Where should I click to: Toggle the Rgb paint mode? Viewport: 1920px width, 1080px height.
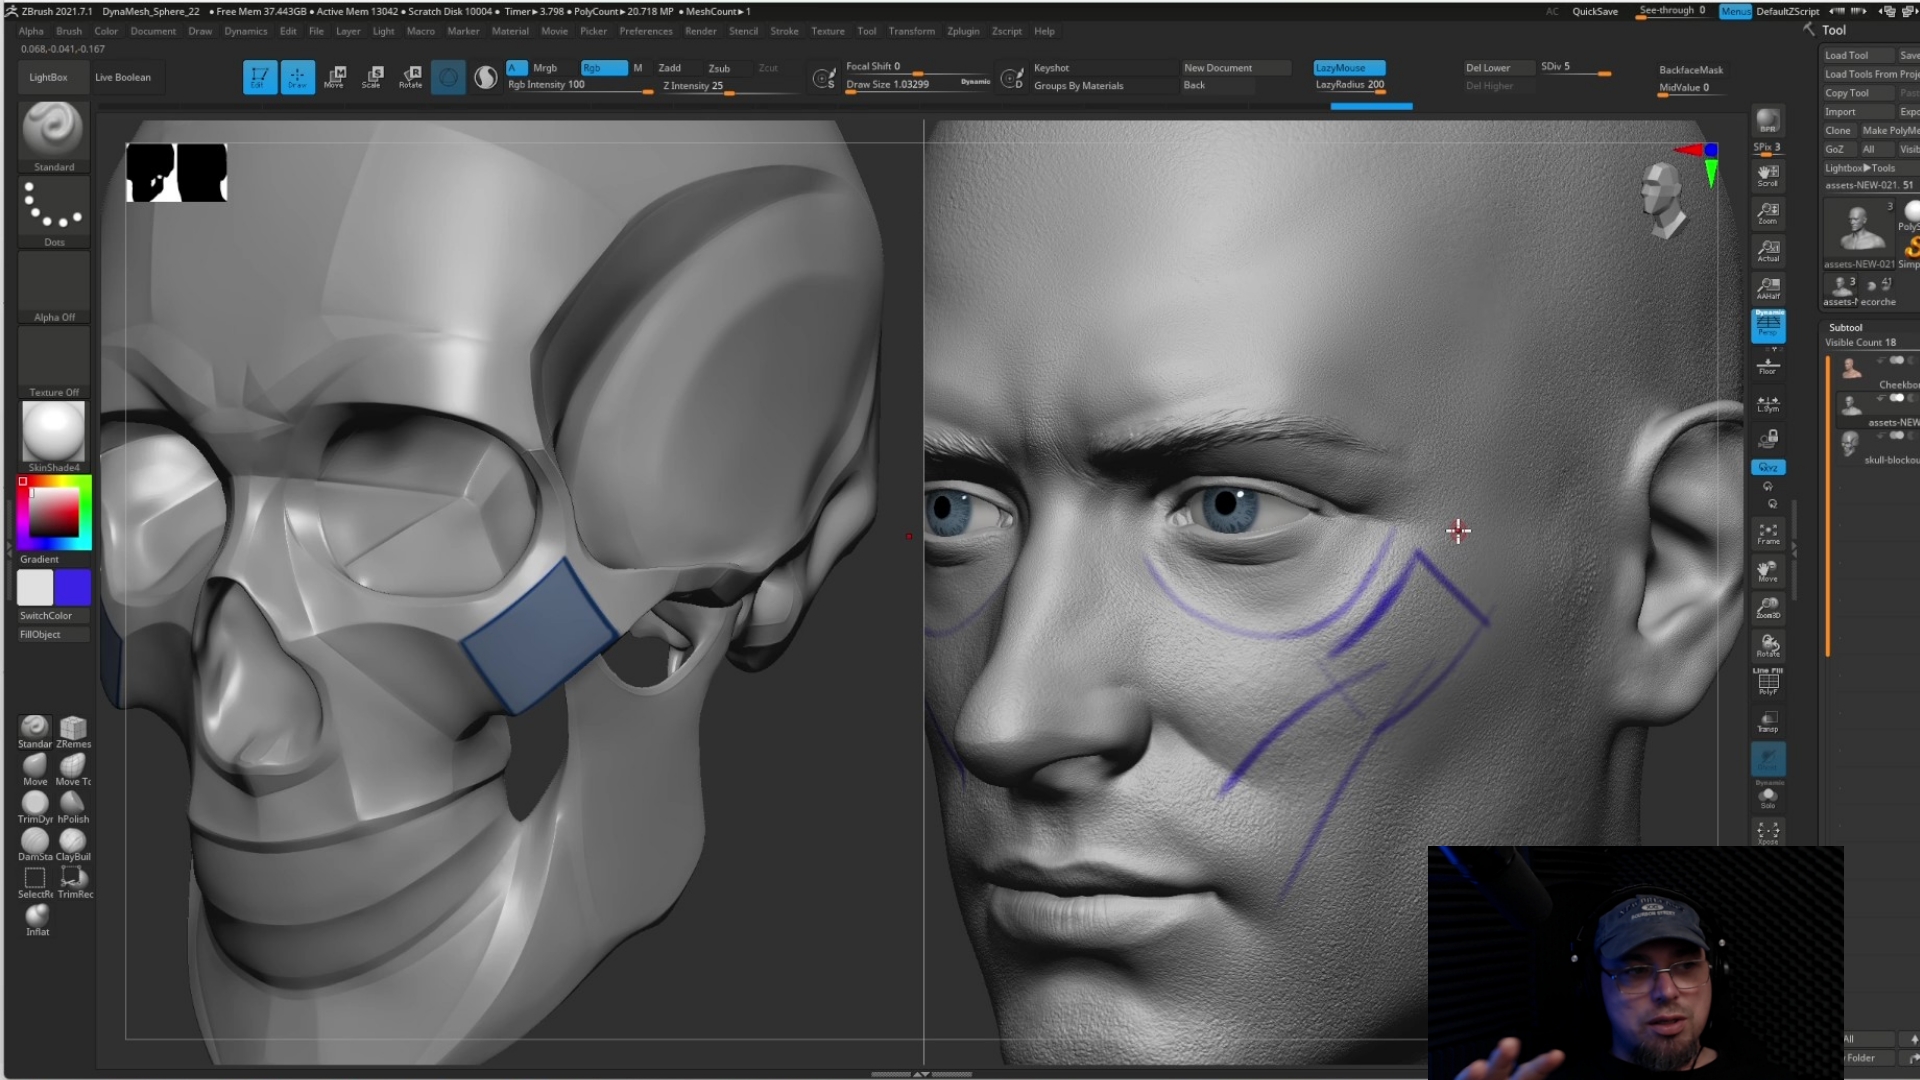coord(604,68)
